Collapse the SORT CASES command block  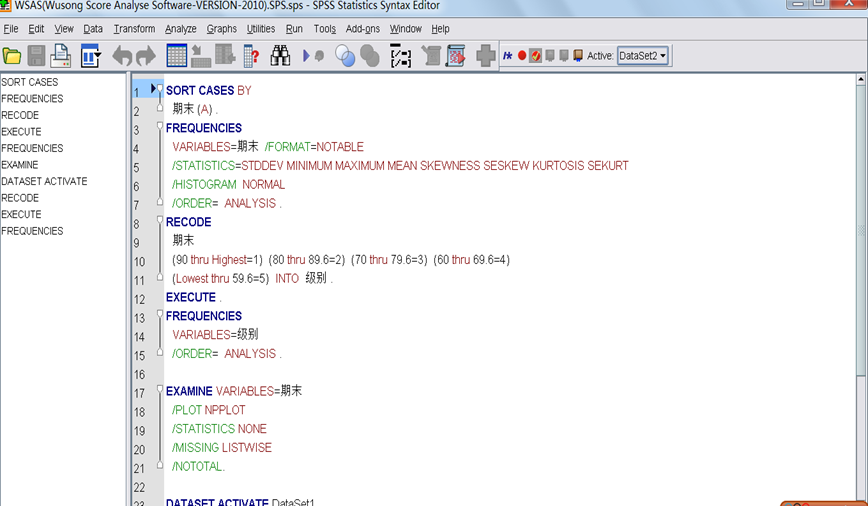point(159,88)
